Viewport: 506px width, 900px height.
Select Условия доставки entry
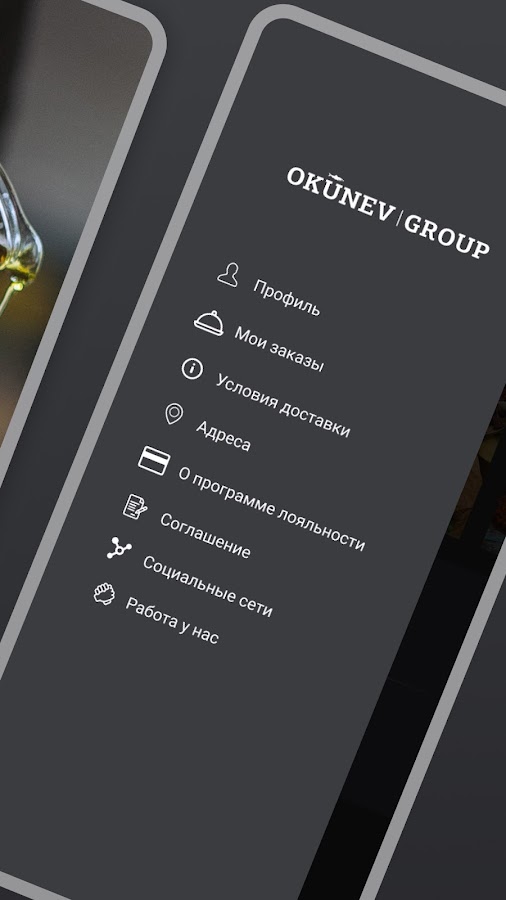(x=282, y=405)
